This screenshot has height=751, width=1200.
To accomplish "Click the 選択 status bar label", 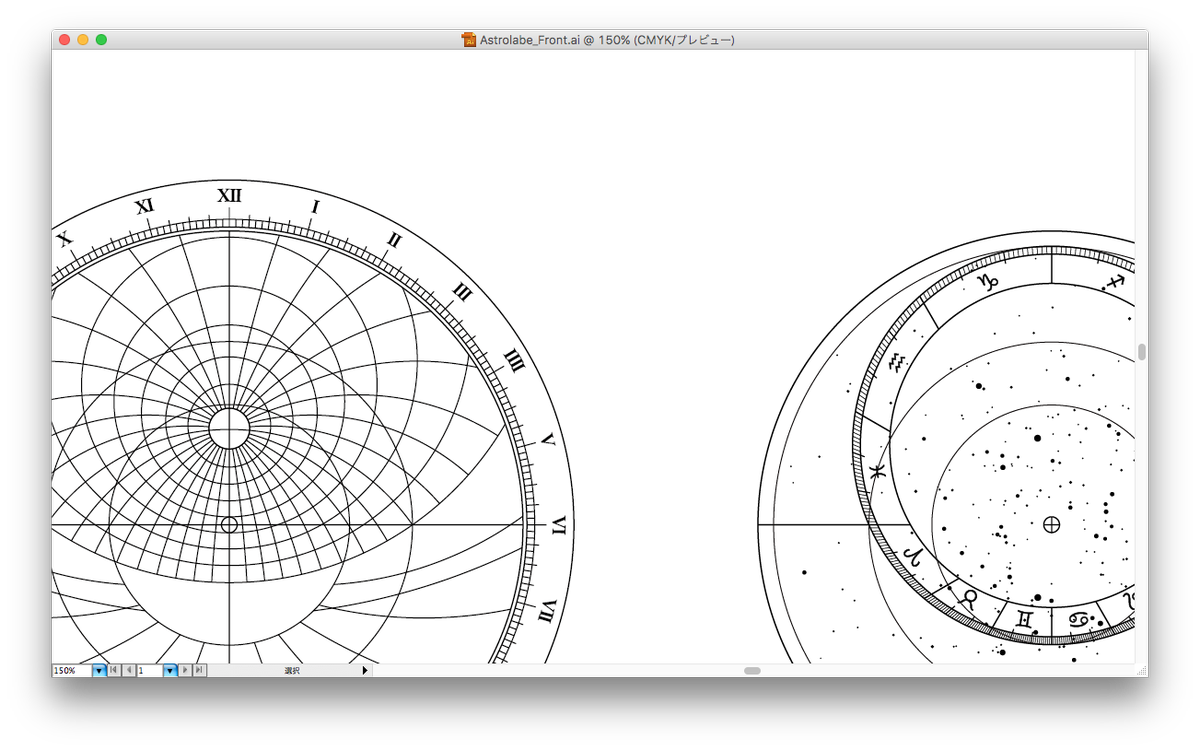I will pyautogui.click(x=292, y=670).
